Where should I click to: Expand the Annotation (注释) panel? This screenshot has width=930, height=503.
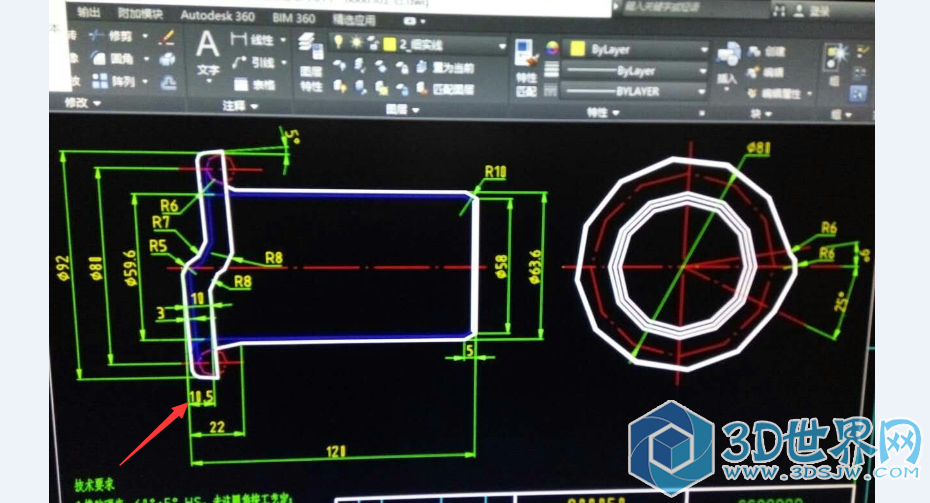(240, 106)
